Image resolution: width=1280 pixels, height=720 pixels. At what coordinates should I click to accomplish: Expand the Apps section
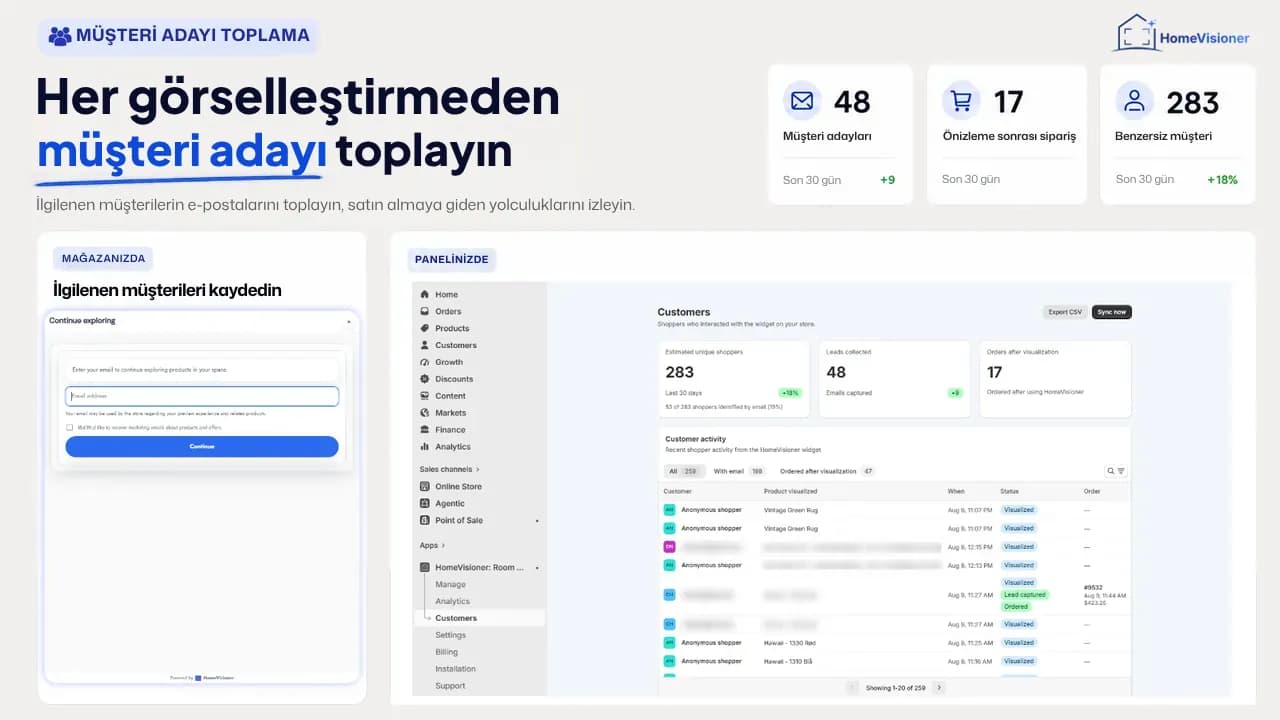[x=433, y=545]
